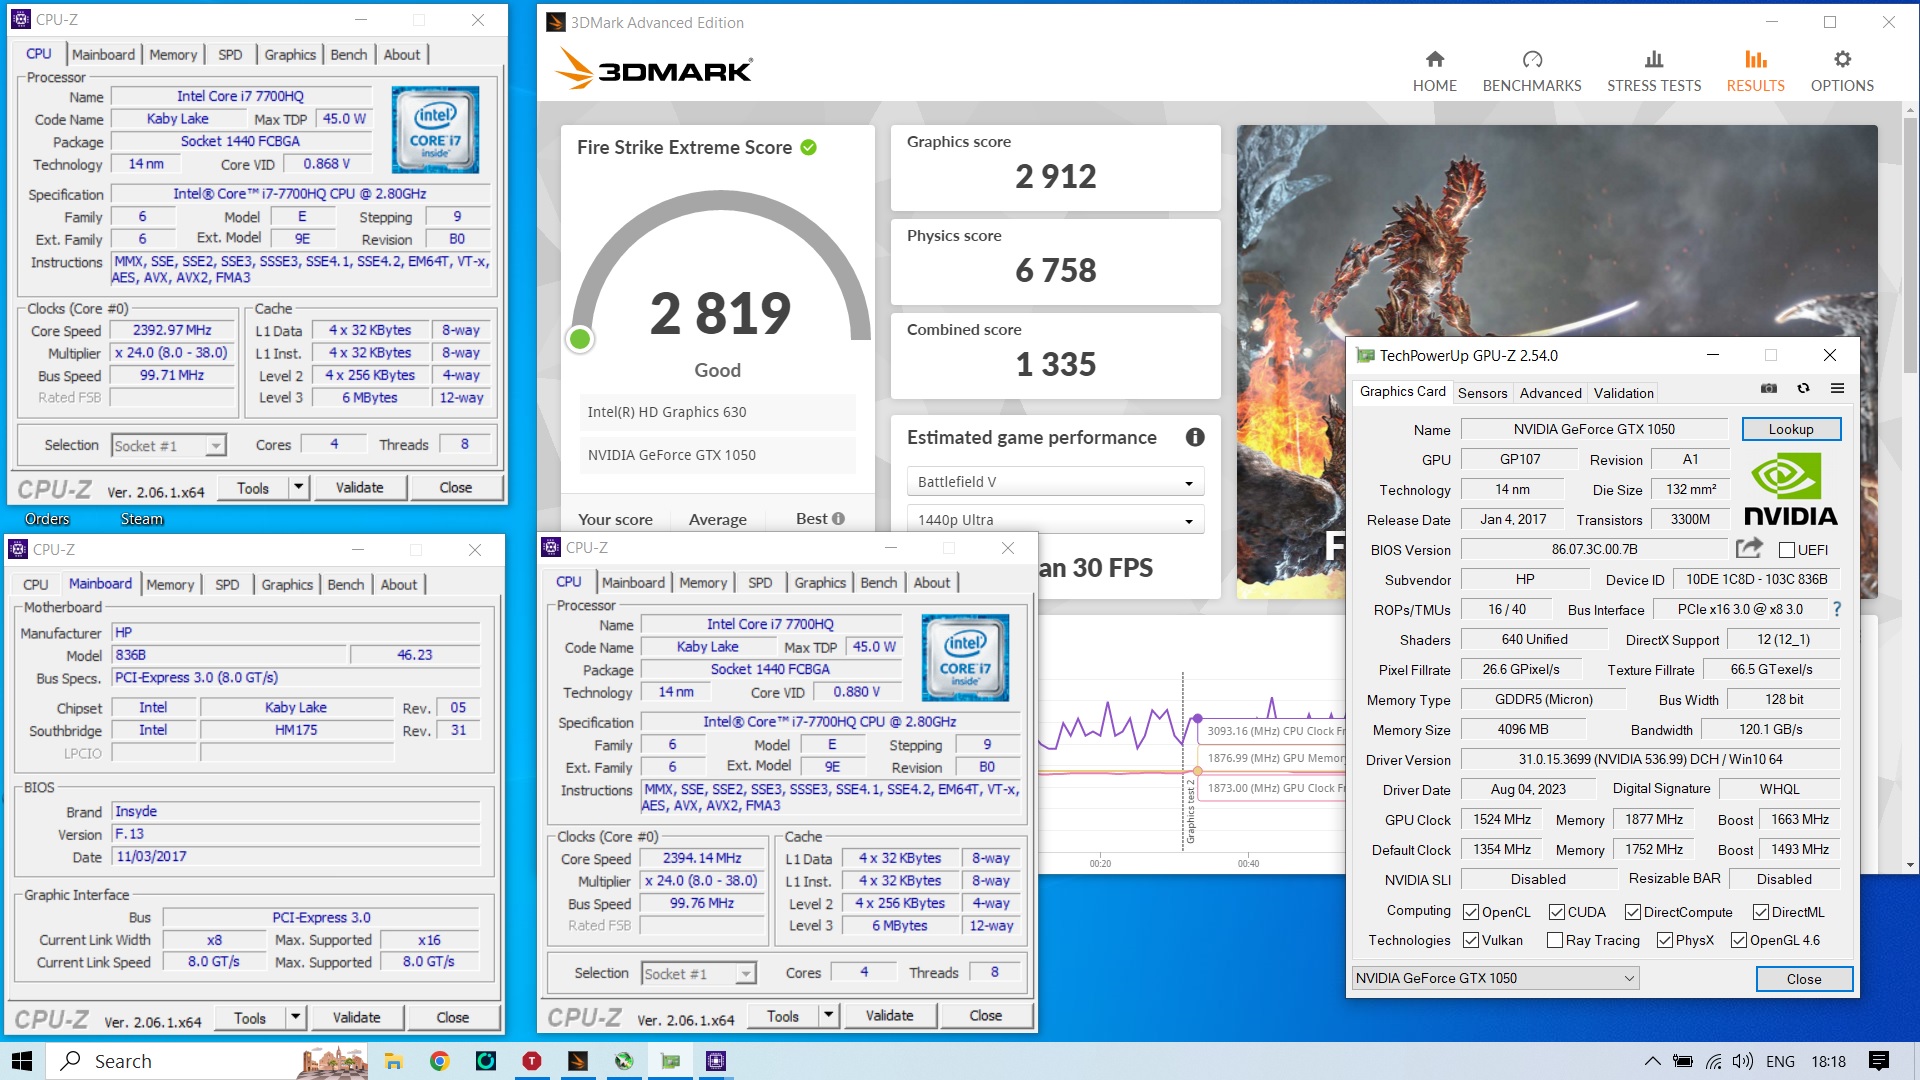Toggle the PhysX checkbox
This screenshot has width=1920, height=1080.
click(1665, 940)
